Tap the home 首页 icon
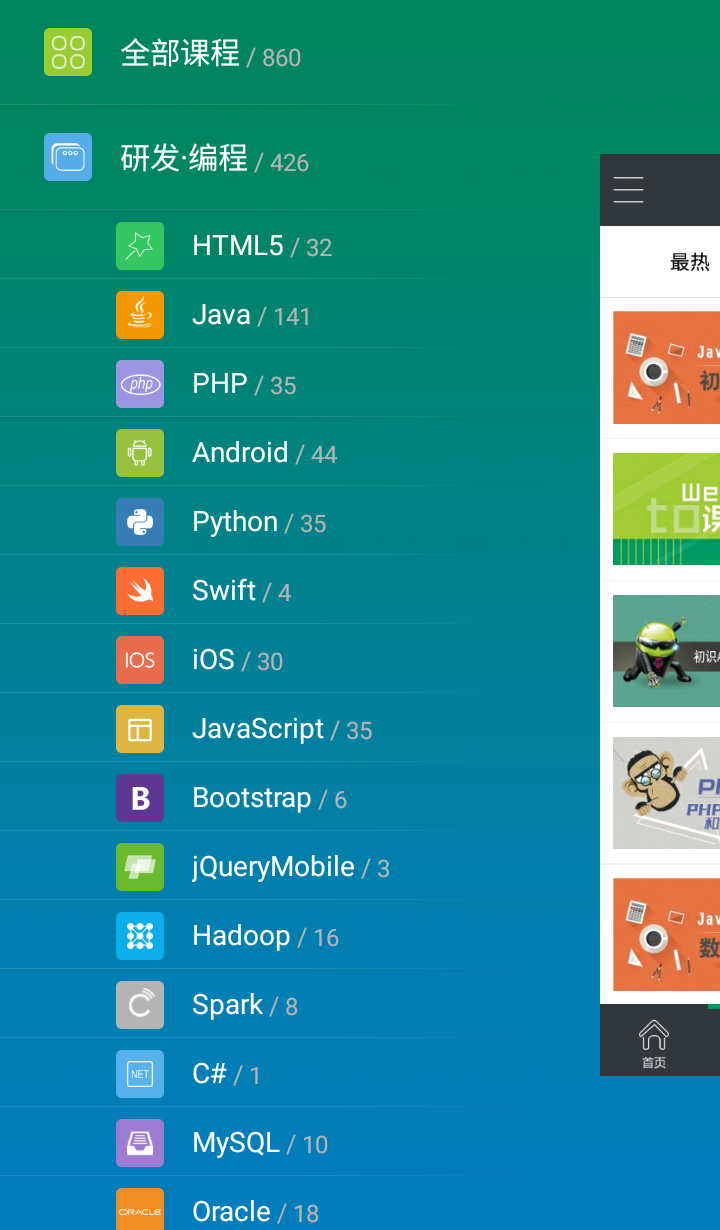Image resolution: width=720 pixels, height=1230 pixels. pos(654,1044)
